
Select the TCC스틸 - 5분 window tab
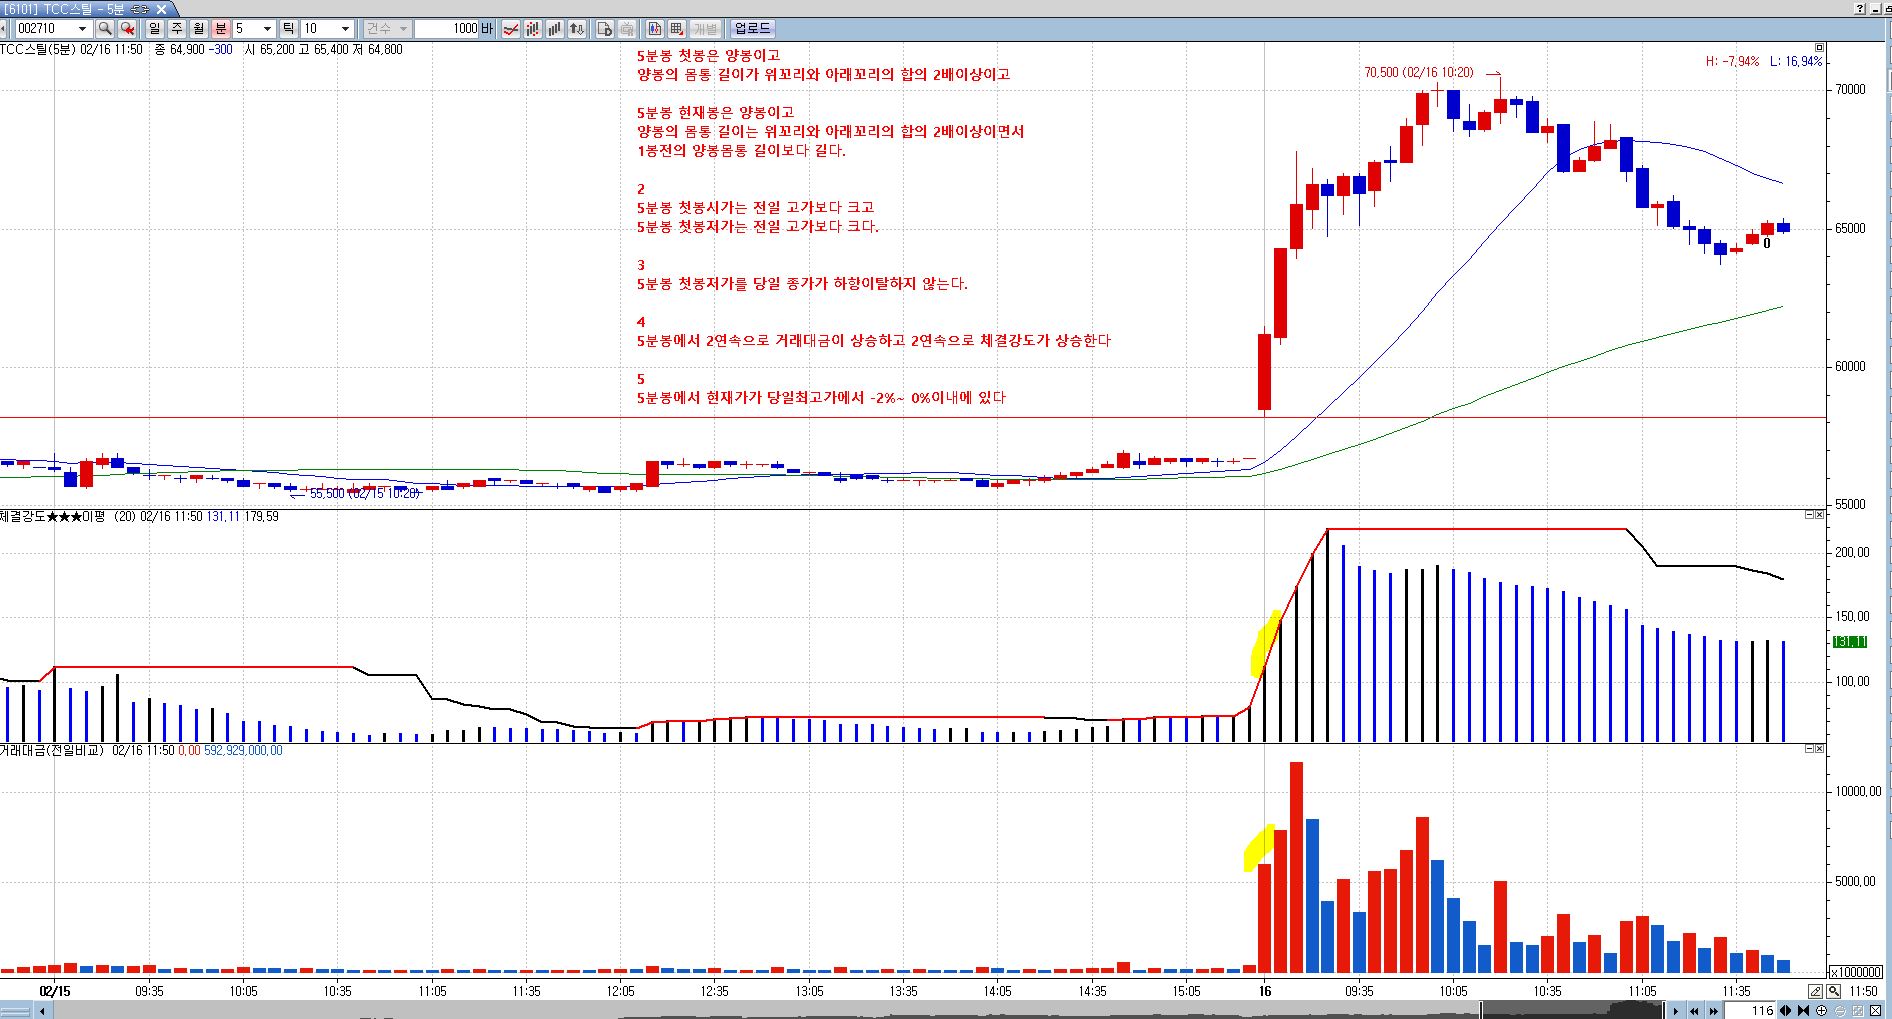(x=85, y=9)
